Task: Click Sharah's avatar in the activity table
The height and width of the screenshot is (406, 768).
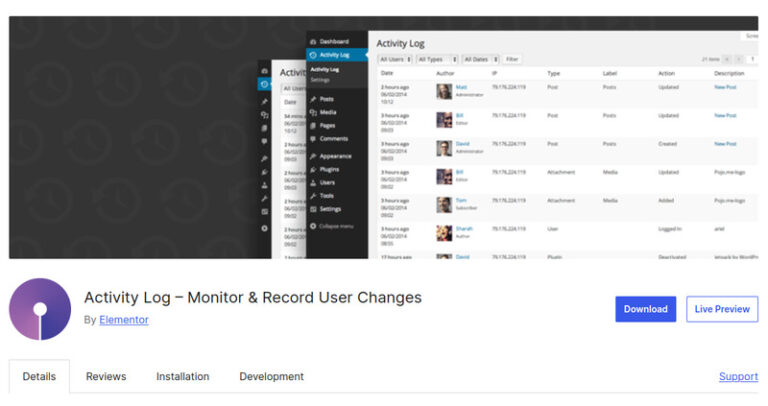Action: coord(444,233)
